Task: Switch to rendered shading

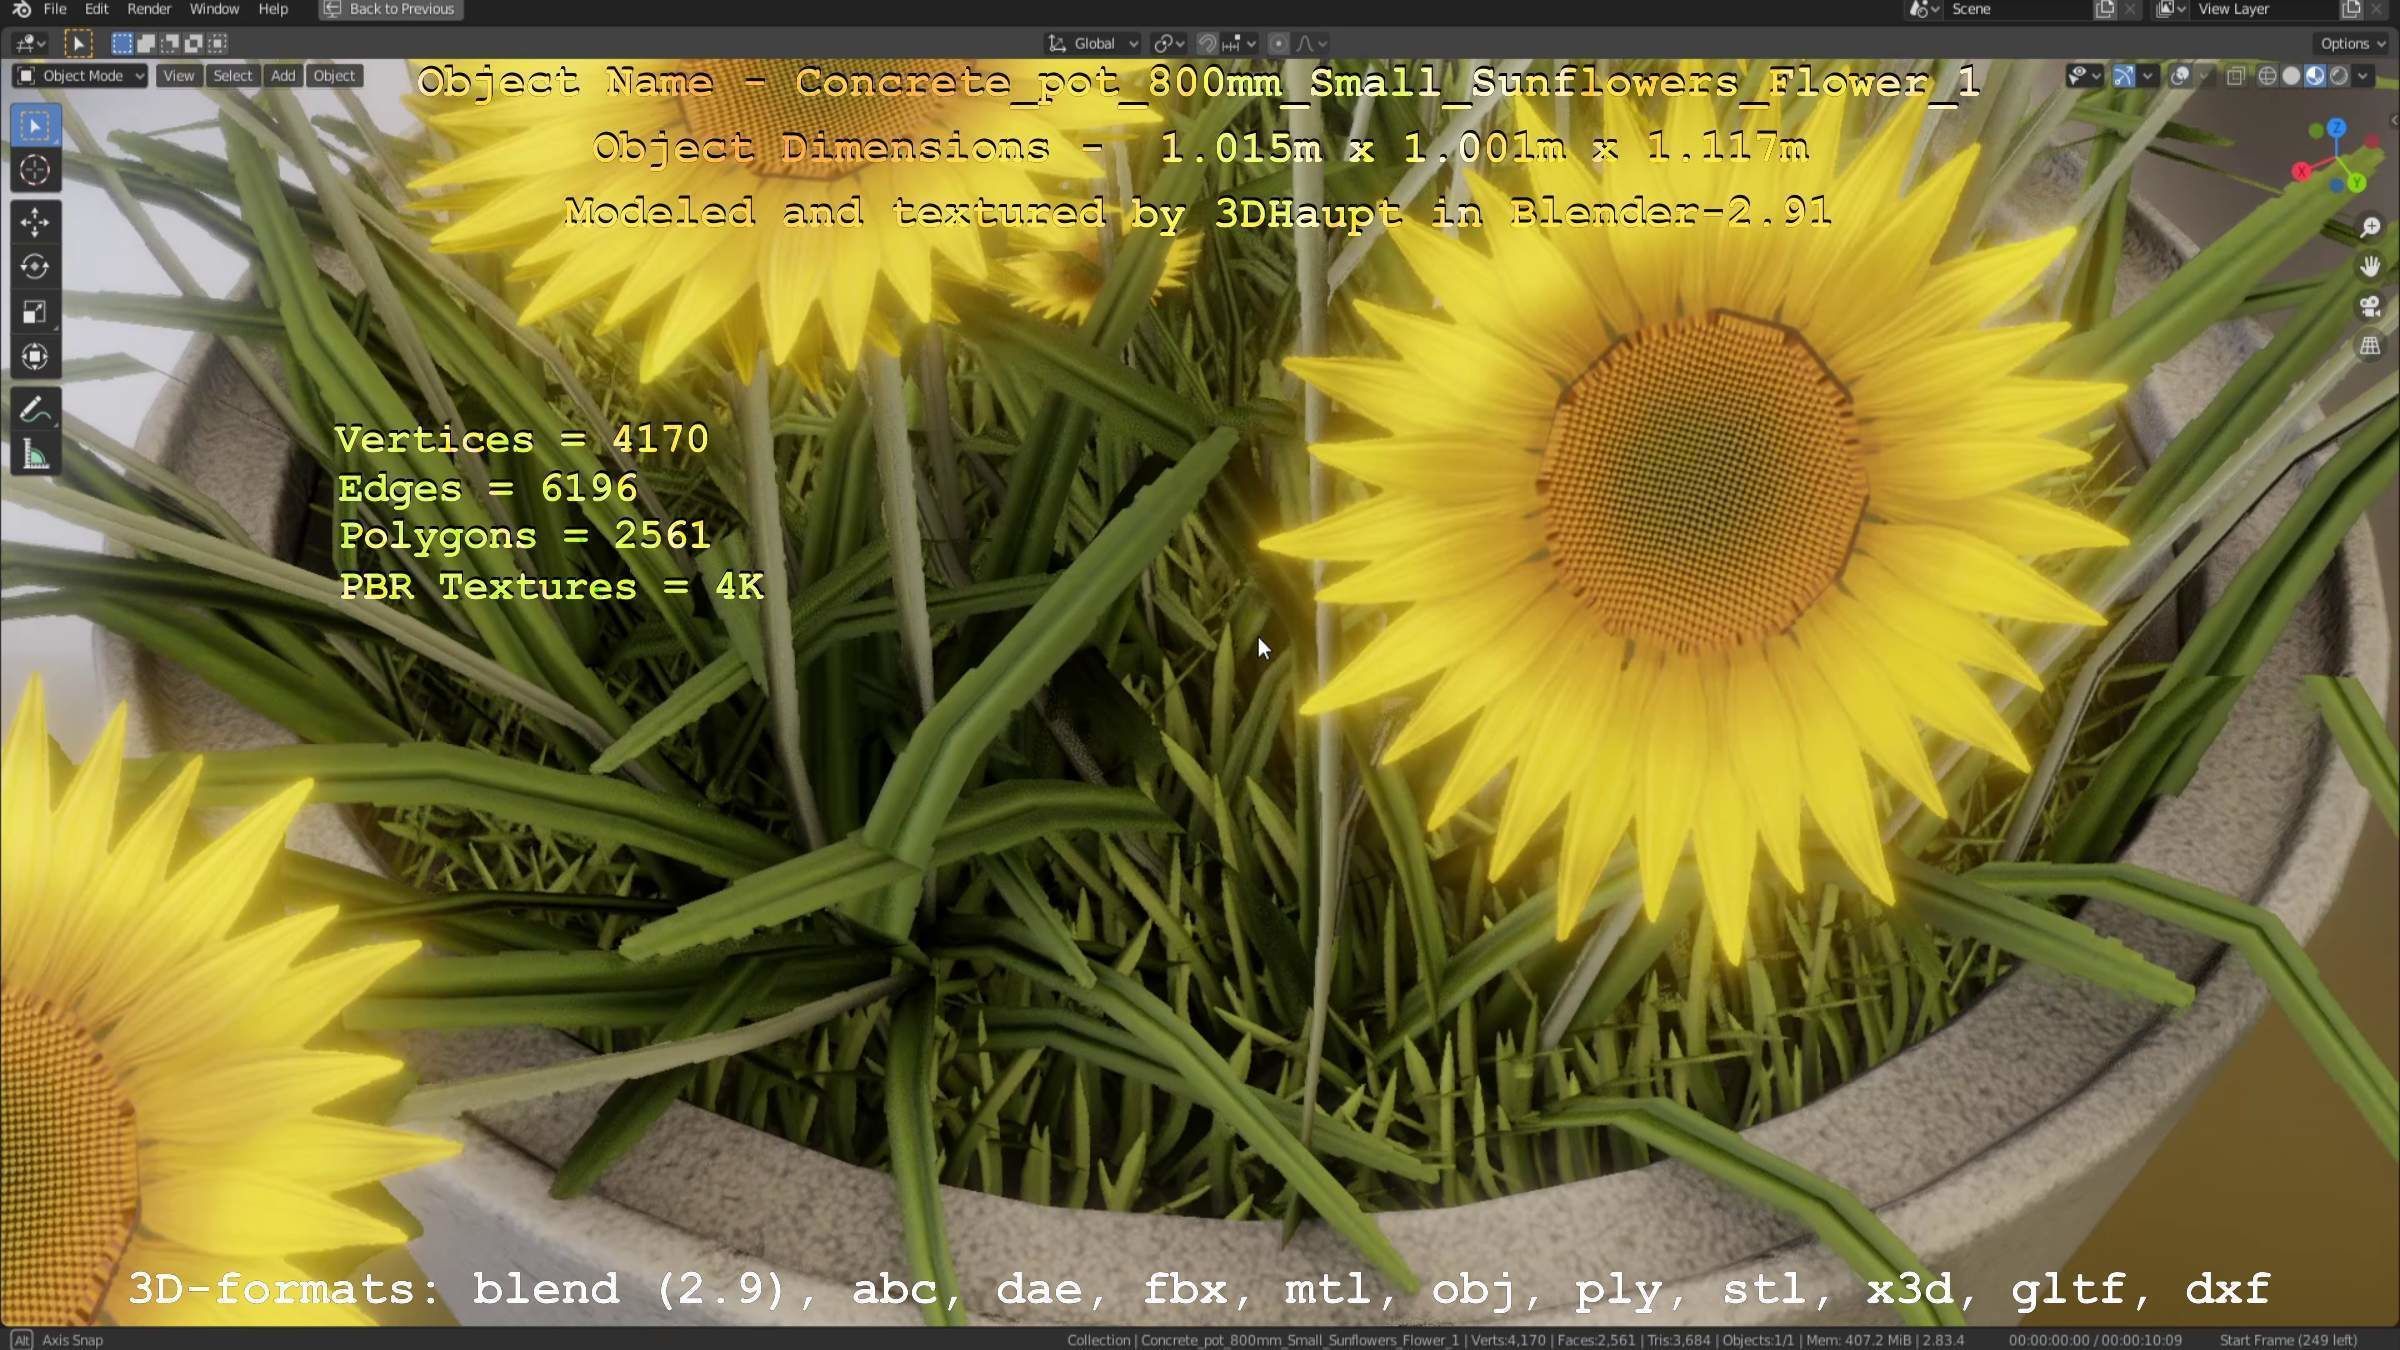Action: pos(2339,76)
